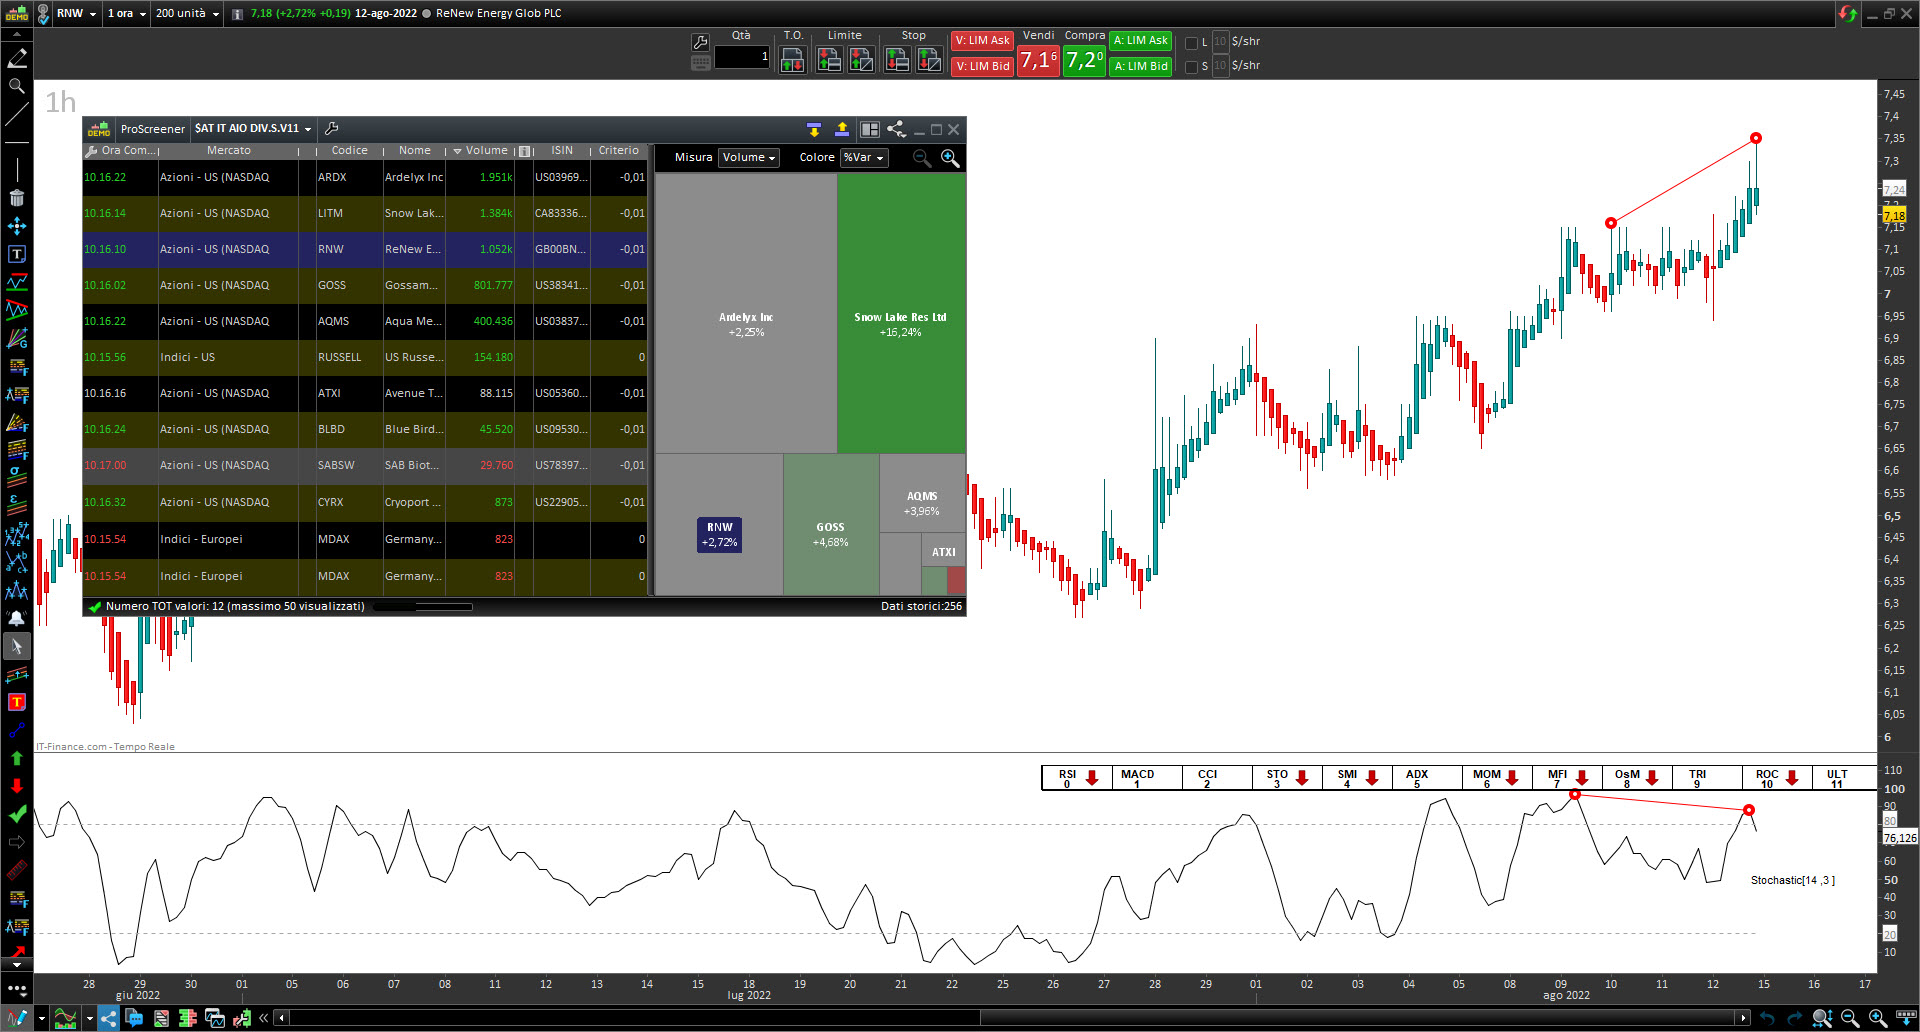Select the eraser drawing tool
Screen dimensions: 1920x1032
coord(17,58)
